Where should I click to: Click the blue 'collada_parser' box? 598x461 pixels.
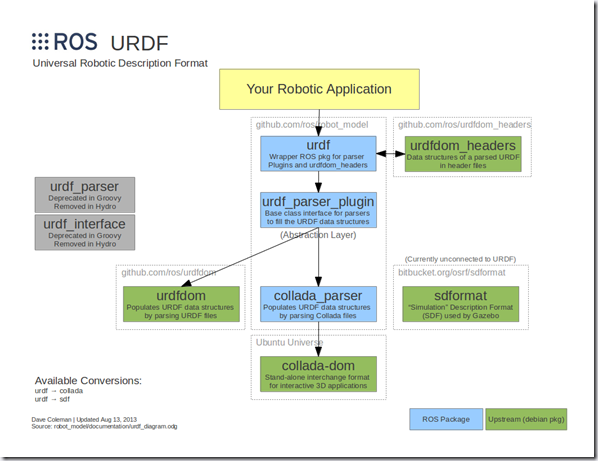[x=318, y=304]
